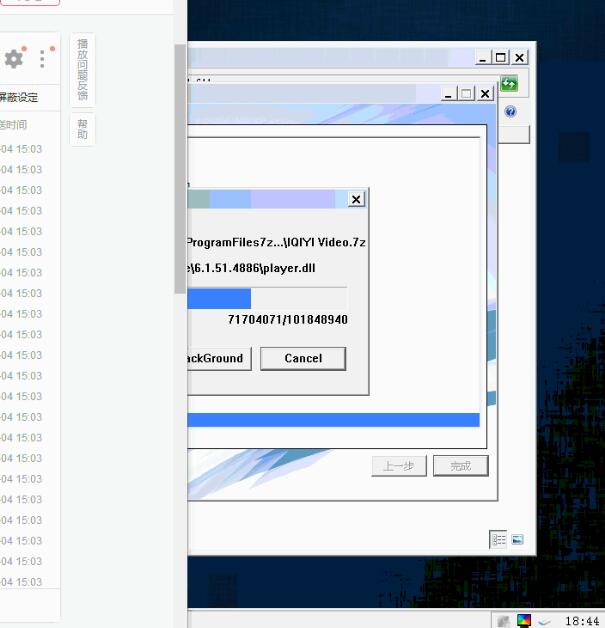Click the 18:44 taskbar clock

[582, 621]
